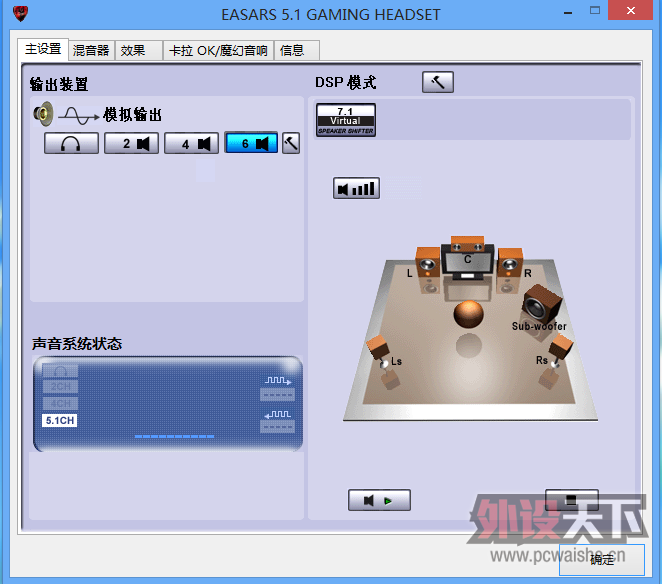Open the DSP 模式 hammer settings button
The height and width of the screenshot is (584, 662).
(437, 82)
